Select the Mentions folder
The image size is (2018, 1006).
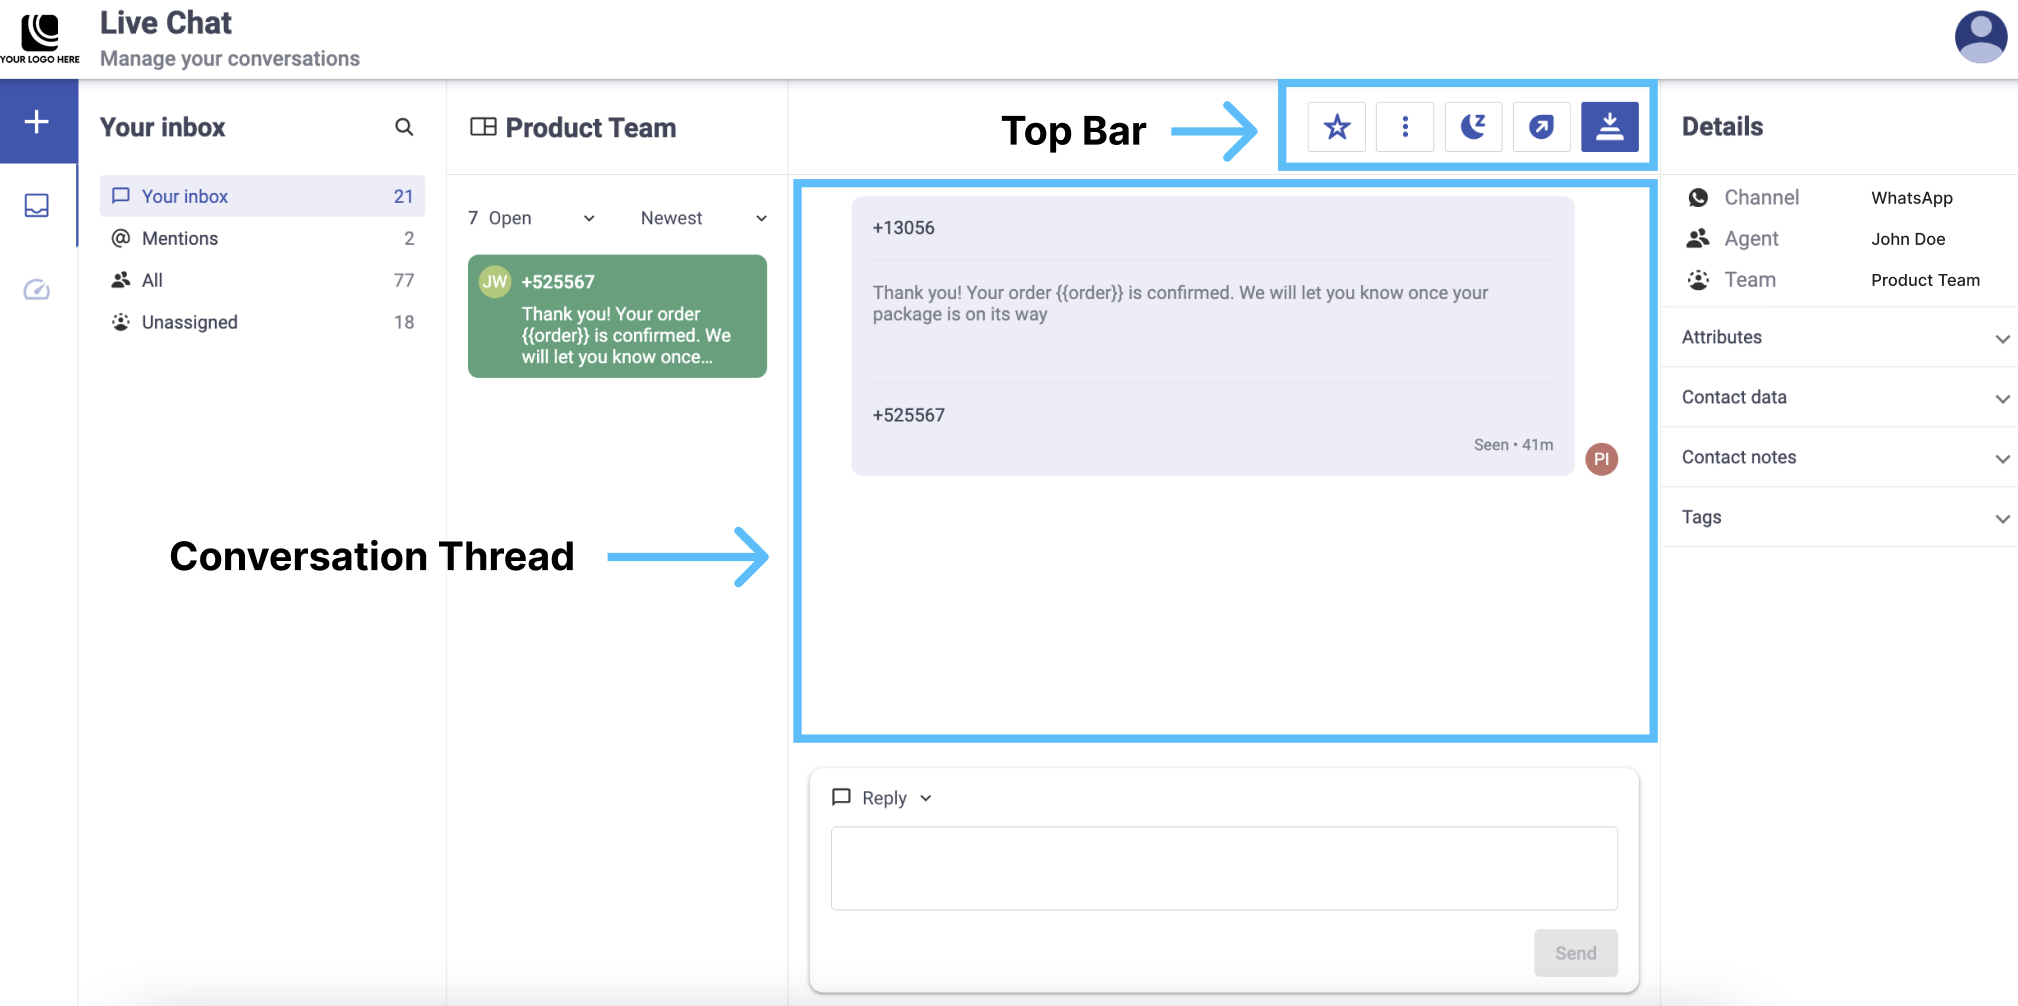click(262, 238)
